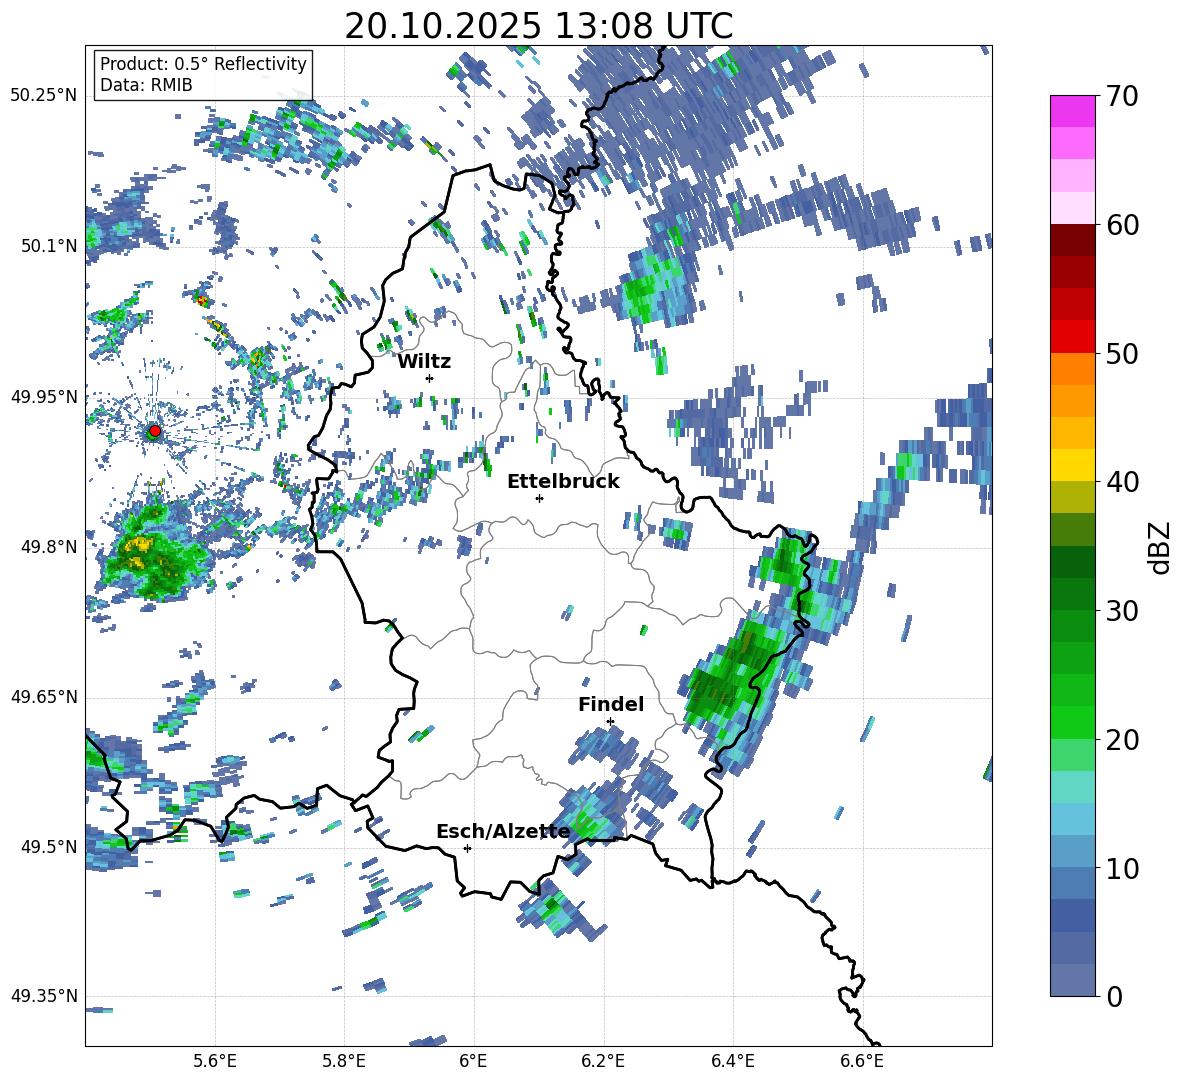
Task: Click the 20 label on colorbar
Action: pos(1121,739)
